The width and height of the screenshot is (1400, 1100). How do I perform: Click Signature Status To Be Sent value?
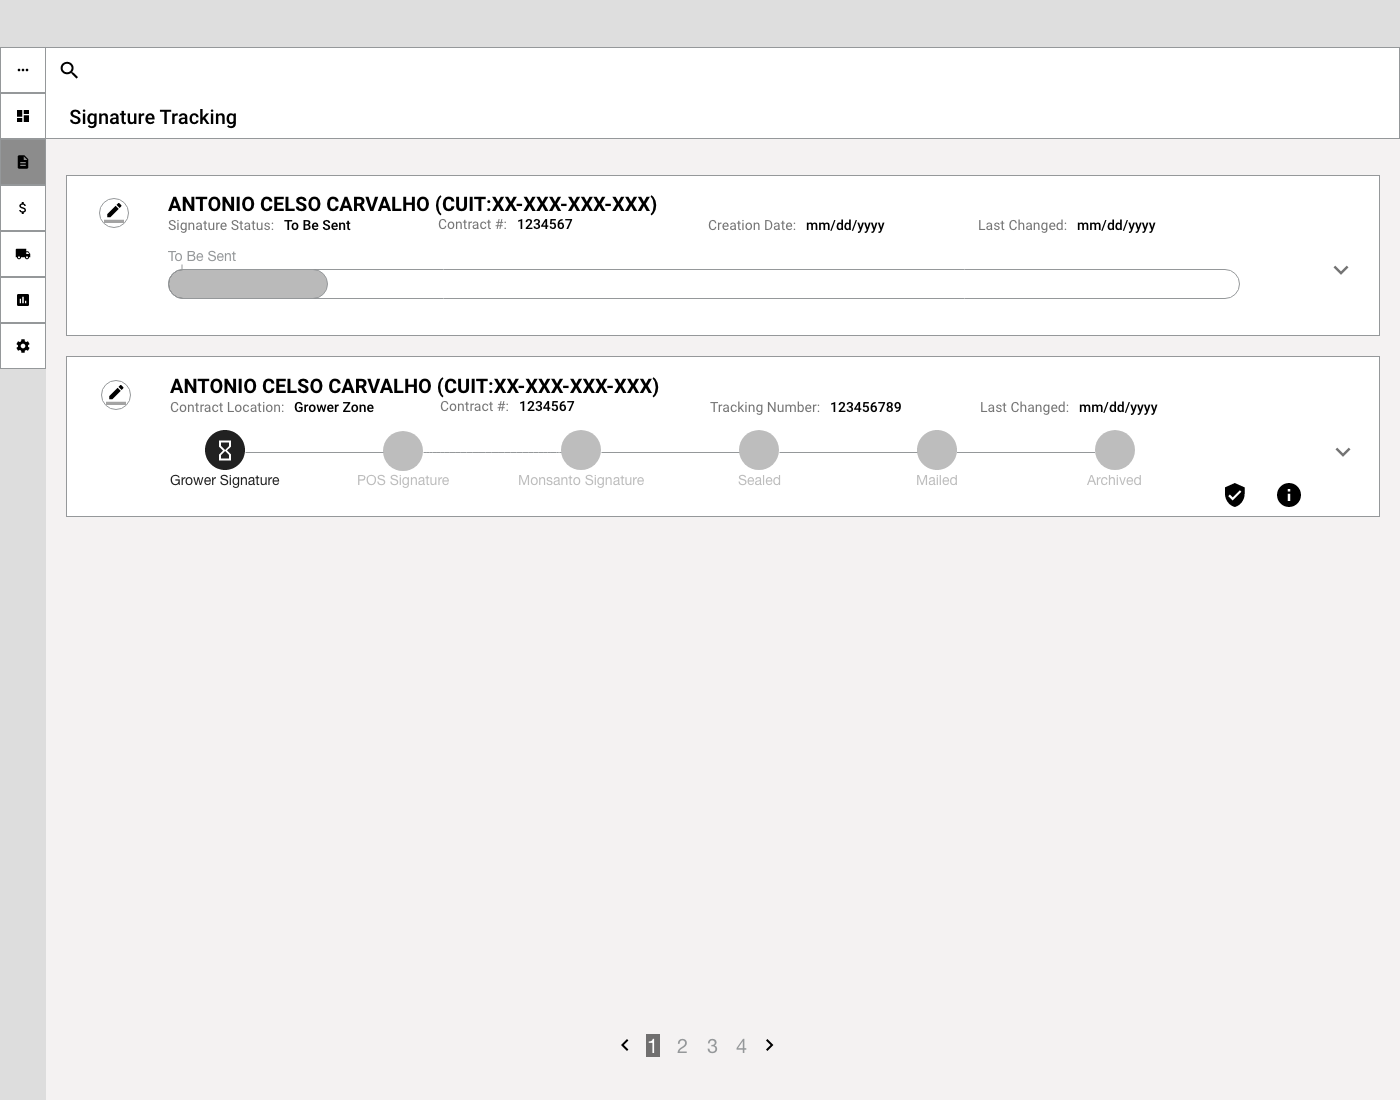point(317,225)
